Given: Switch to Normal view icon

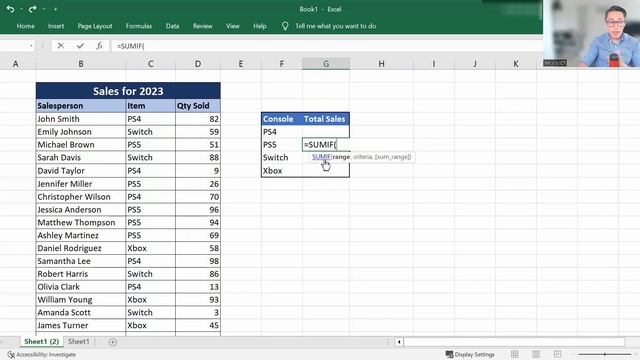Looking at the screenshot, I should point(515,354).
